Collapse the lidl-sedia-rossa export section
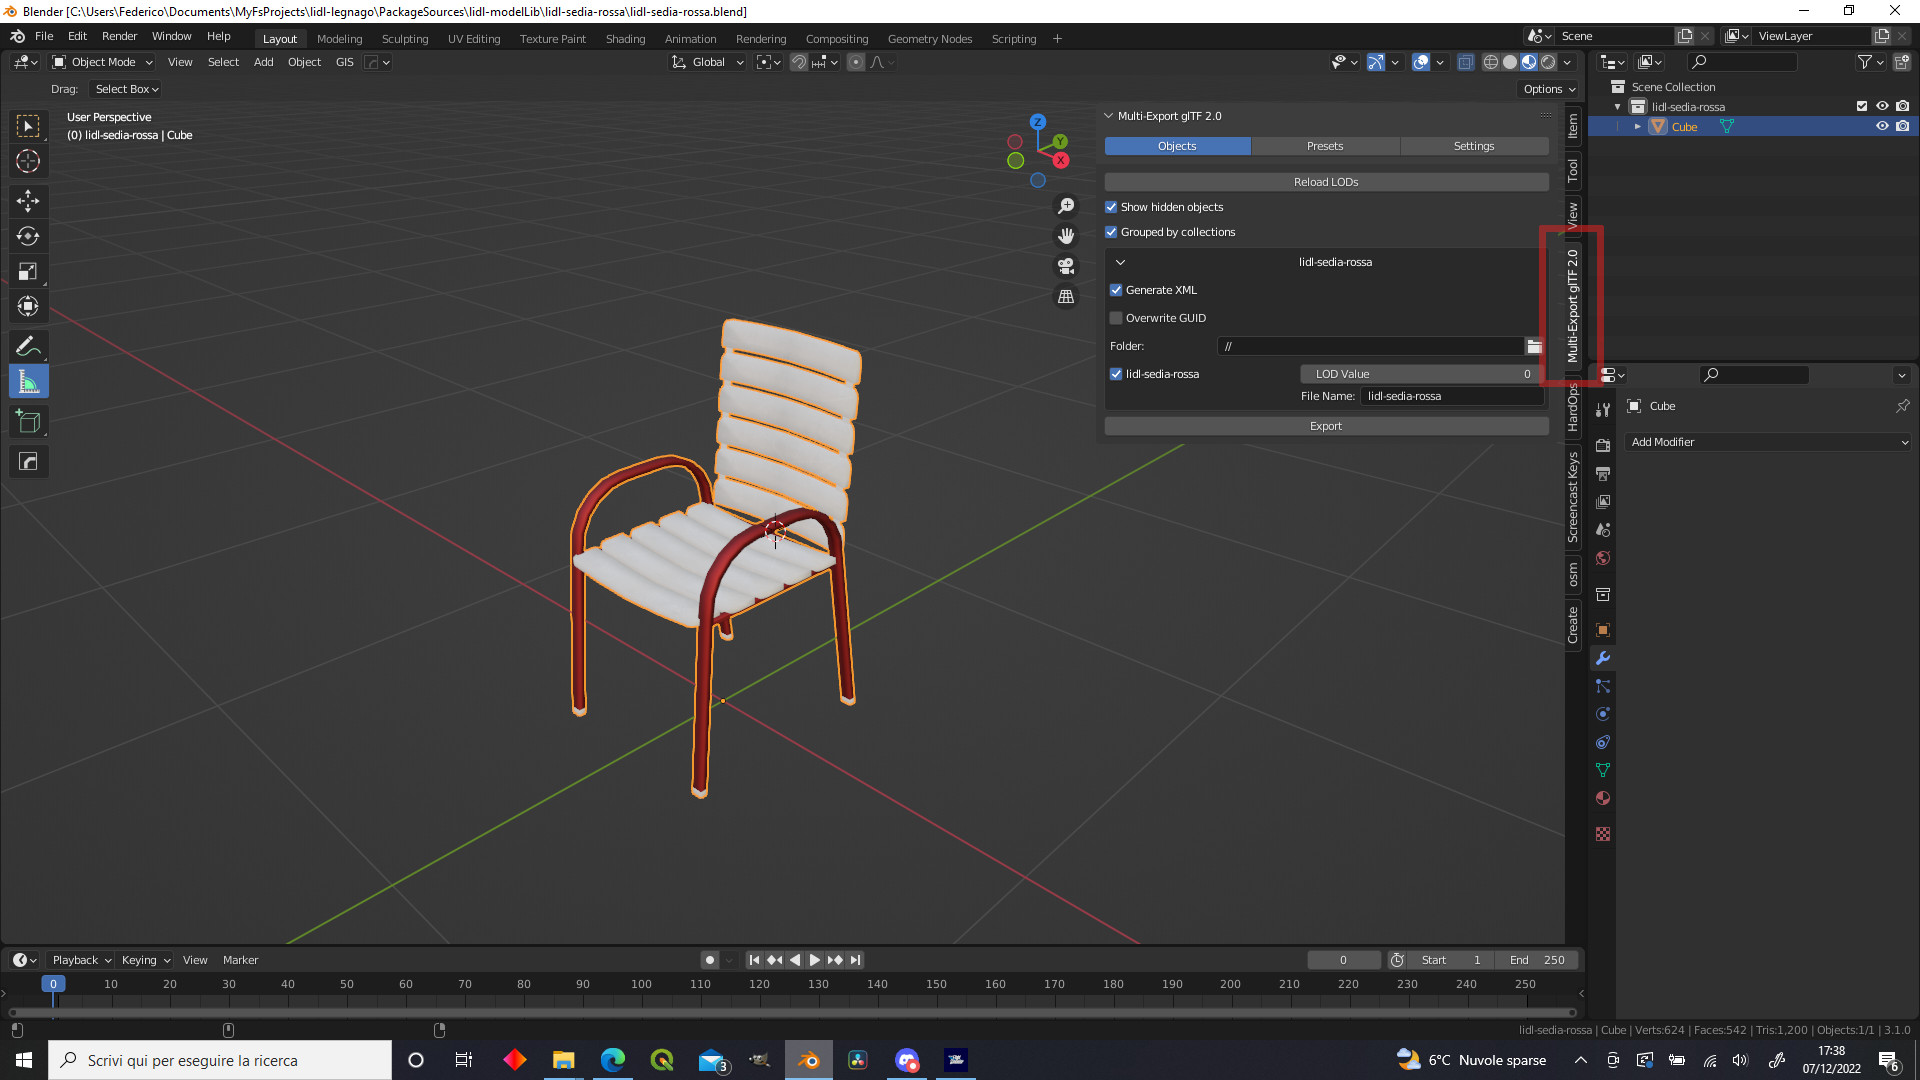Screen dimensions: 1920x1080 point(1121,262)
